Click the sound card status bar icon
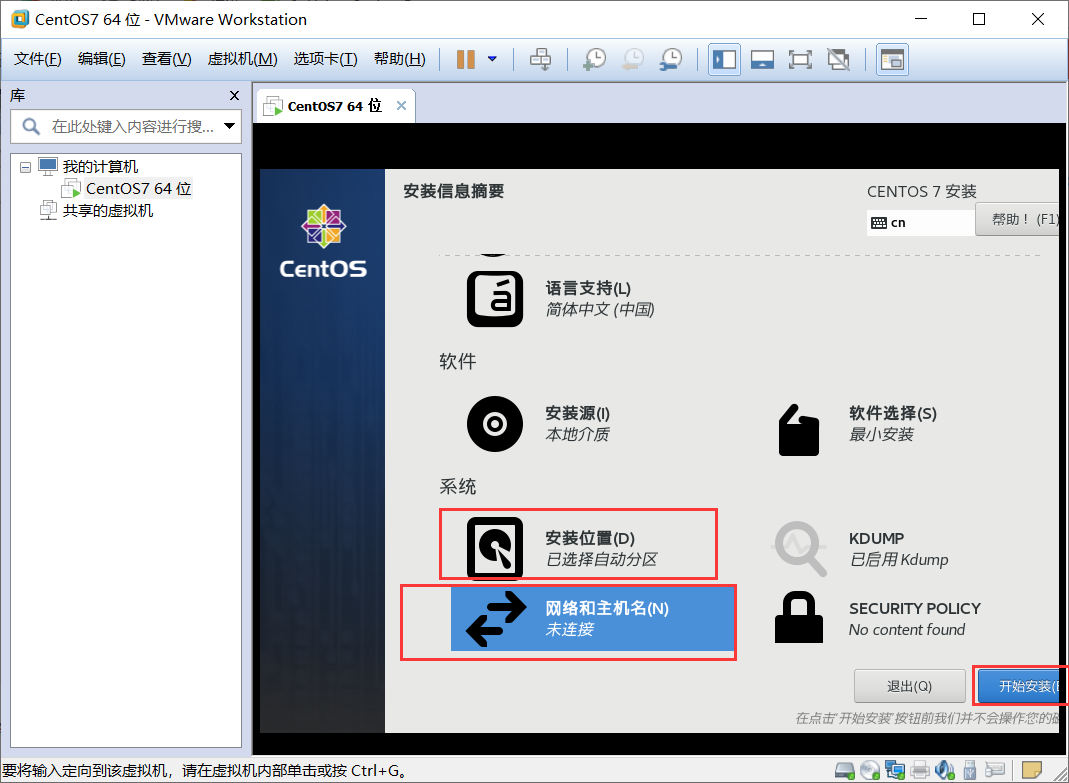Image resolution: width=1069 pixels, height=783 pixels. click(x=944, y=771)
